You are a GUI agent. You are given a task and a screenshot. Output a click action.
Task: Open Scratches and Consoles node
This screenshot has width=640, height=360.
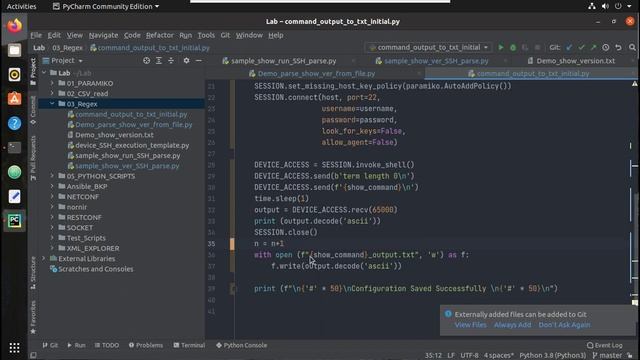pyautogui.click(x=96, y=269)
